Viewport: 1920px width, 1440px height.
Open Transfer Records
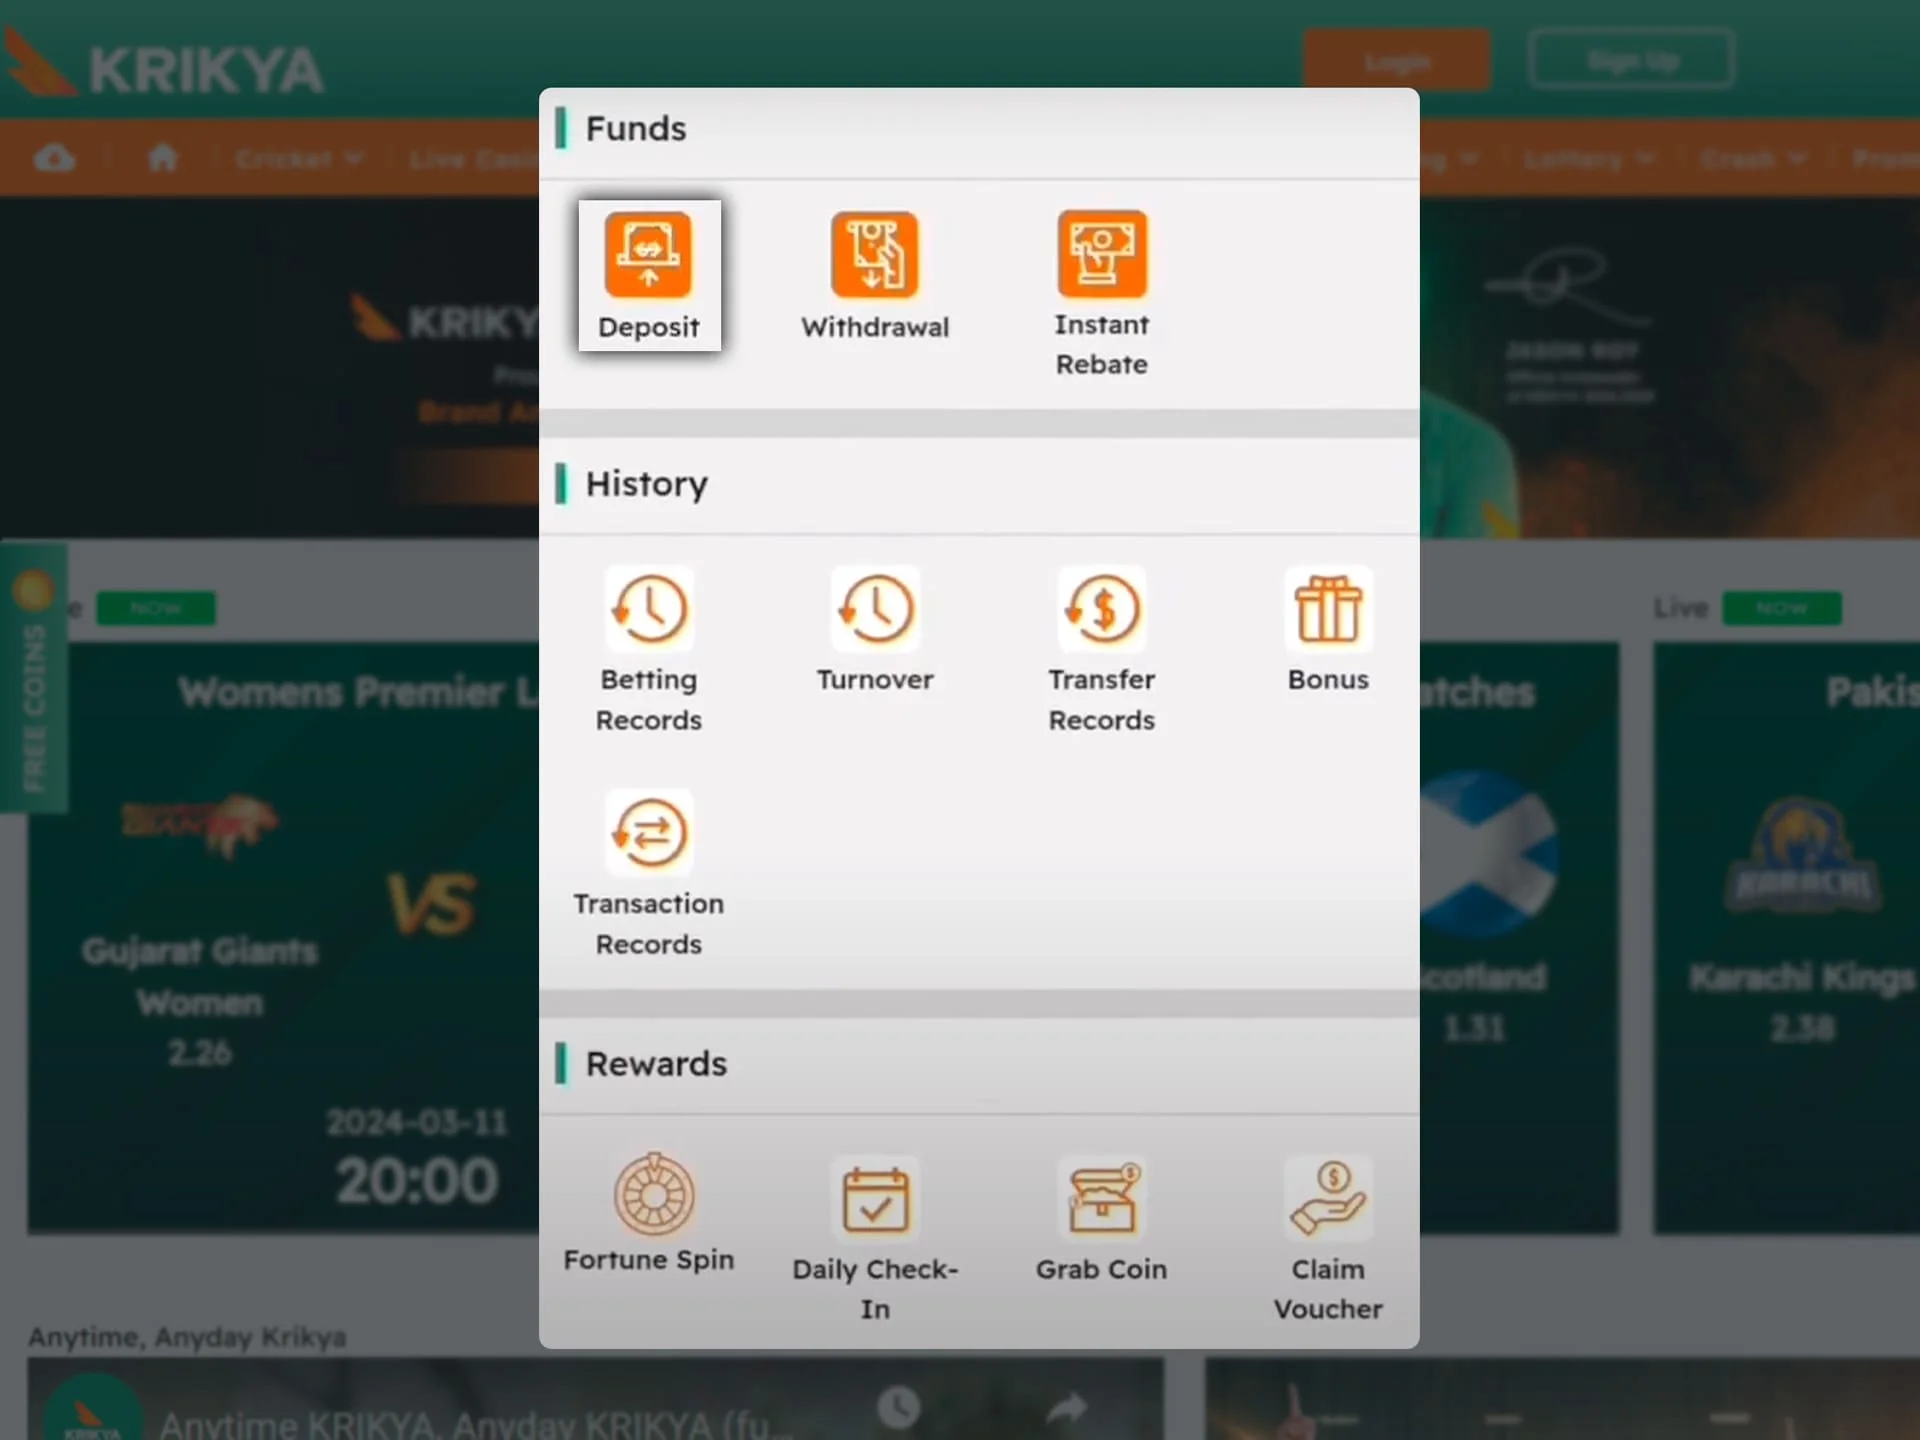pyautogui.click(x=1101, y=650)
